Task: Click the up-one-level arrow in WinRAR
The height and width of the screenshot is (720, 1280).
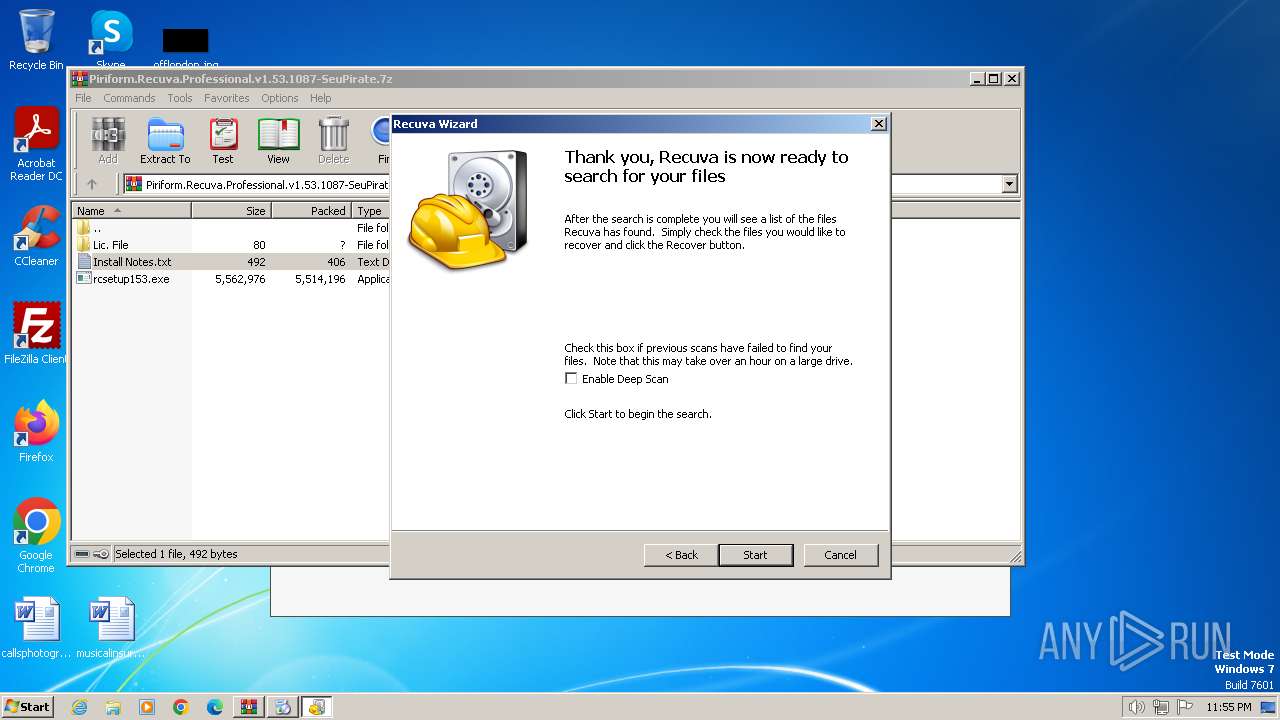Action: pyautogui.click(x=92, y=184)
